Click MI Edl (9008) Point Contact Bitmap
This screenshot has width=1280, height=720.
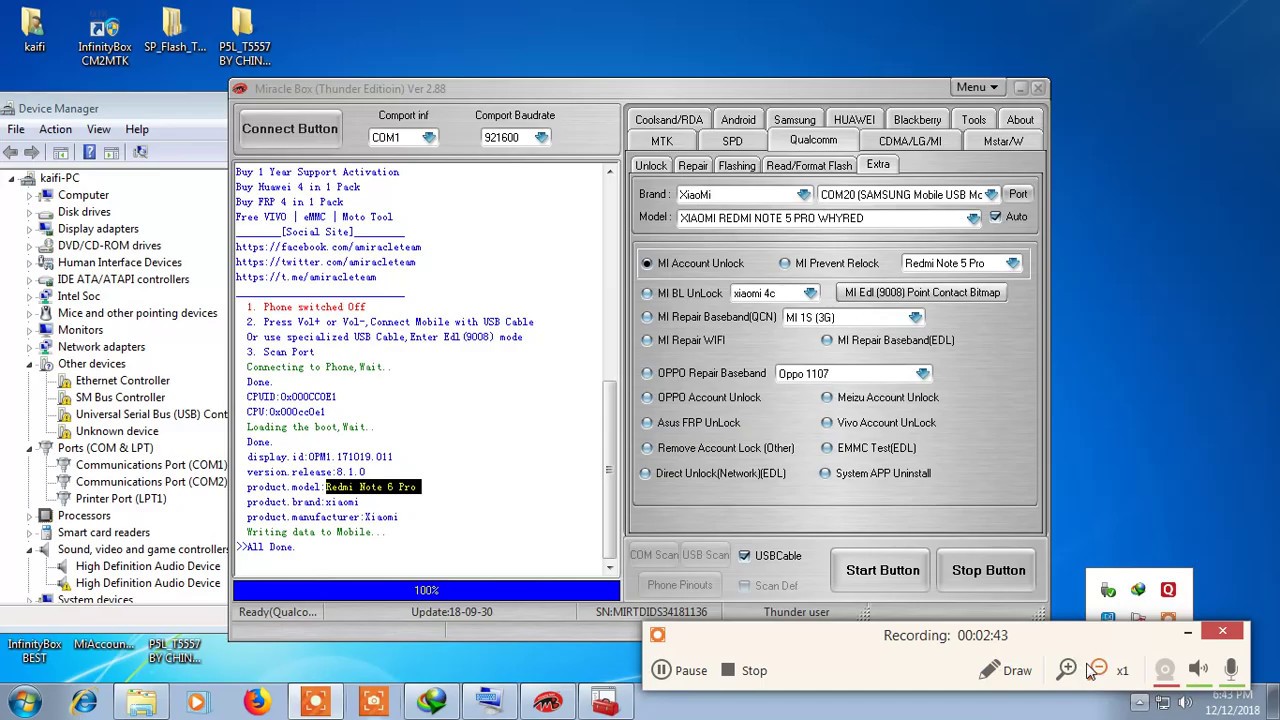click(922, 293)
